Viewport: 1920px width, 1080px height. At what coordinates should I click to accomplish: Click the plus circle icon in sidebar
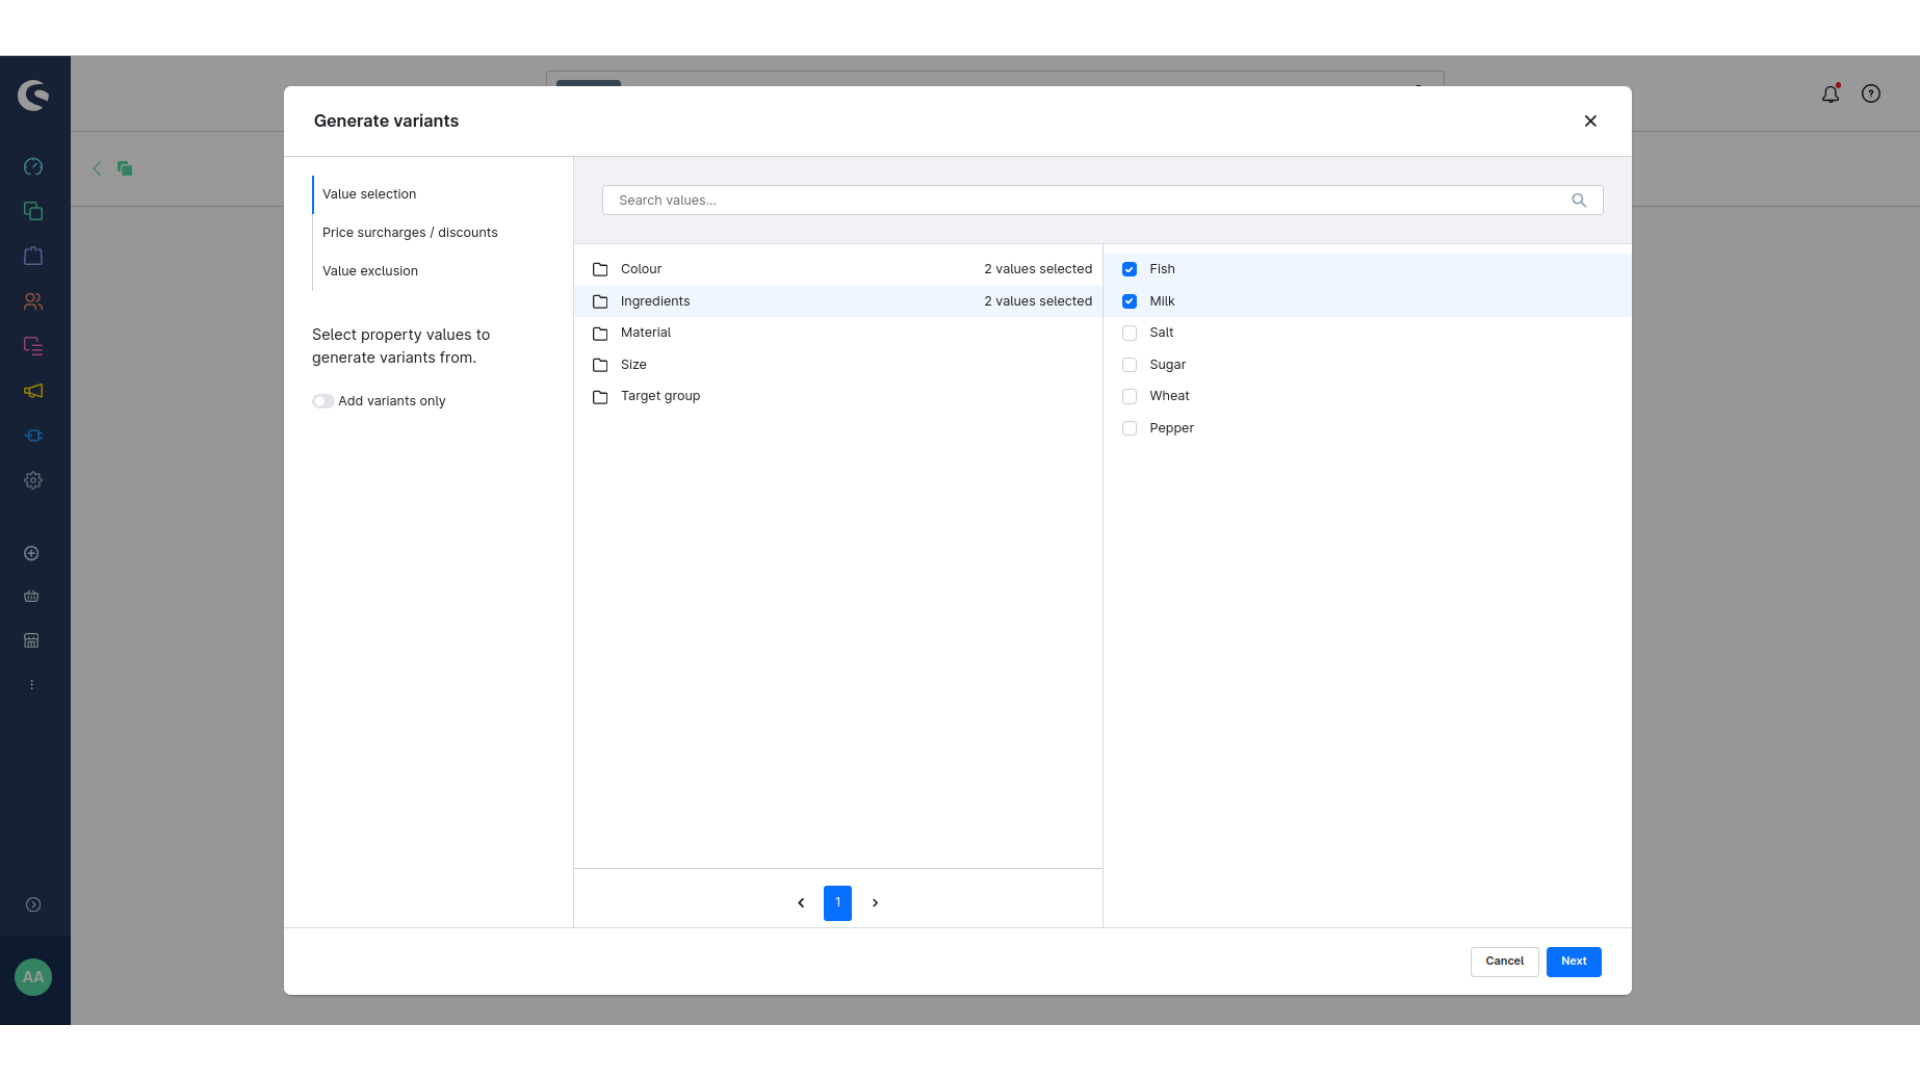point(32,554)
